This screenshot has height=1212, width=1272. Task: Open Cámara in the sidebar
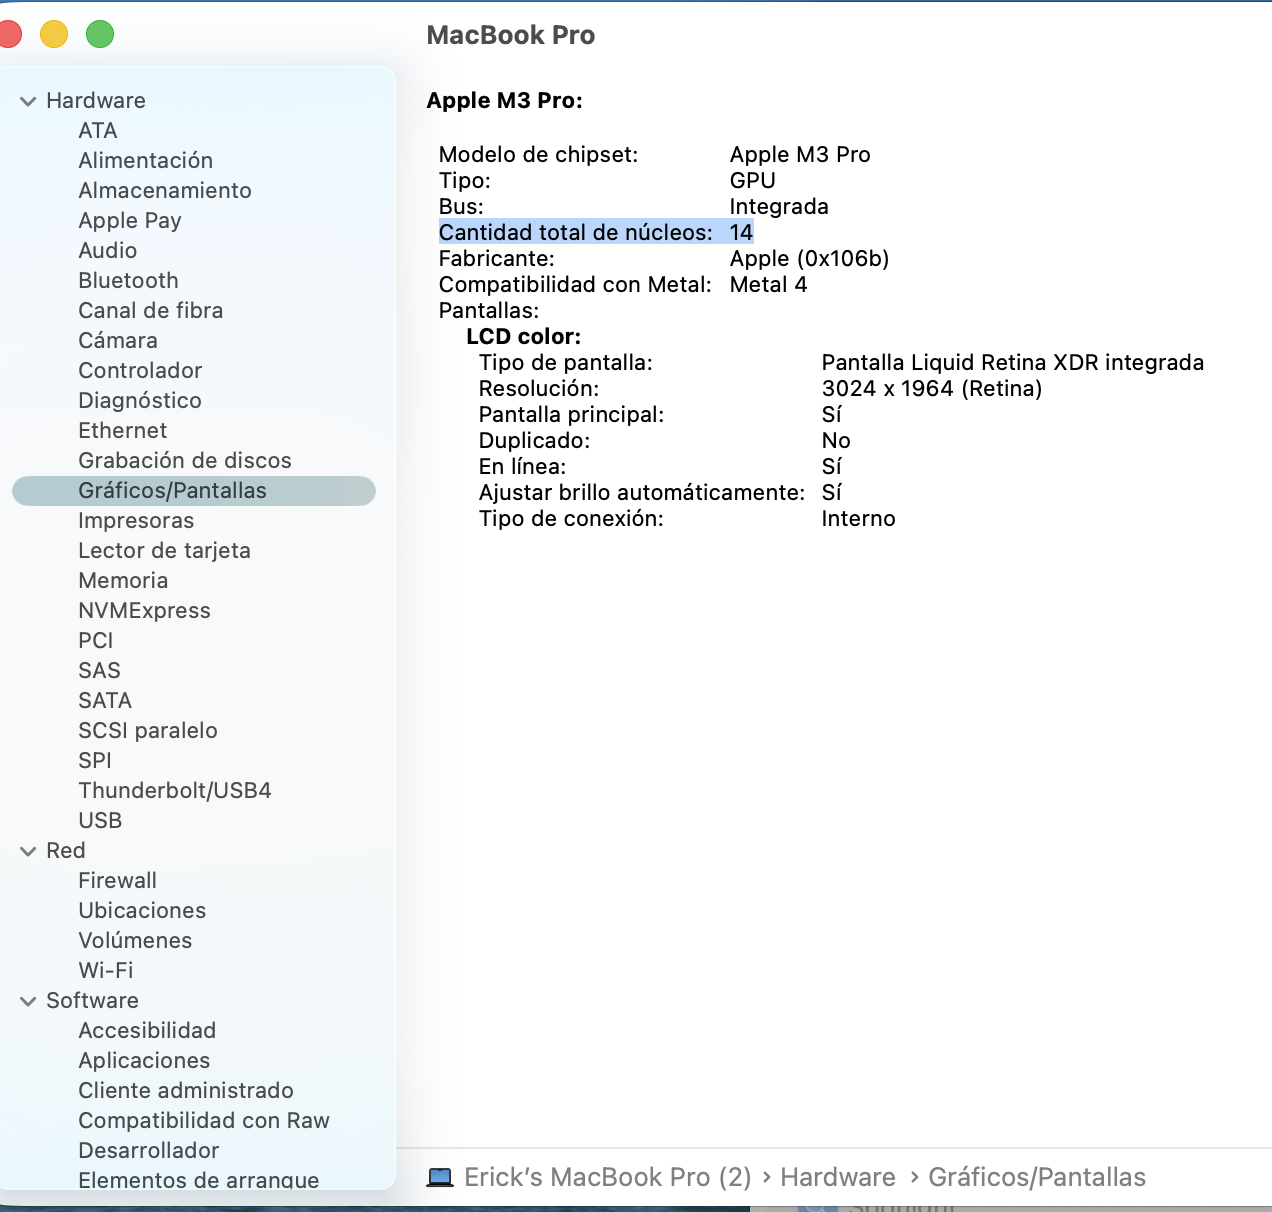click(x=118, y=341)
